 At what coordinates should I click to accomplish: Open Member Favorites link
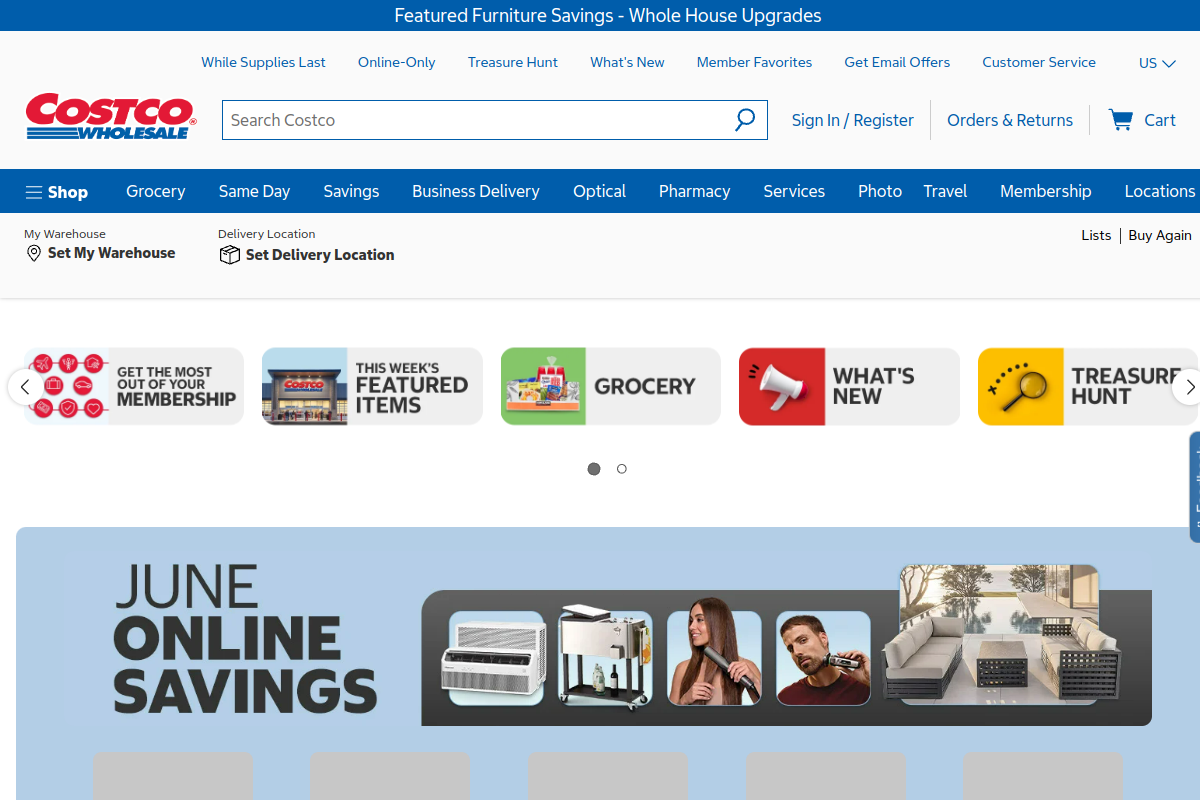coord(754,62)
